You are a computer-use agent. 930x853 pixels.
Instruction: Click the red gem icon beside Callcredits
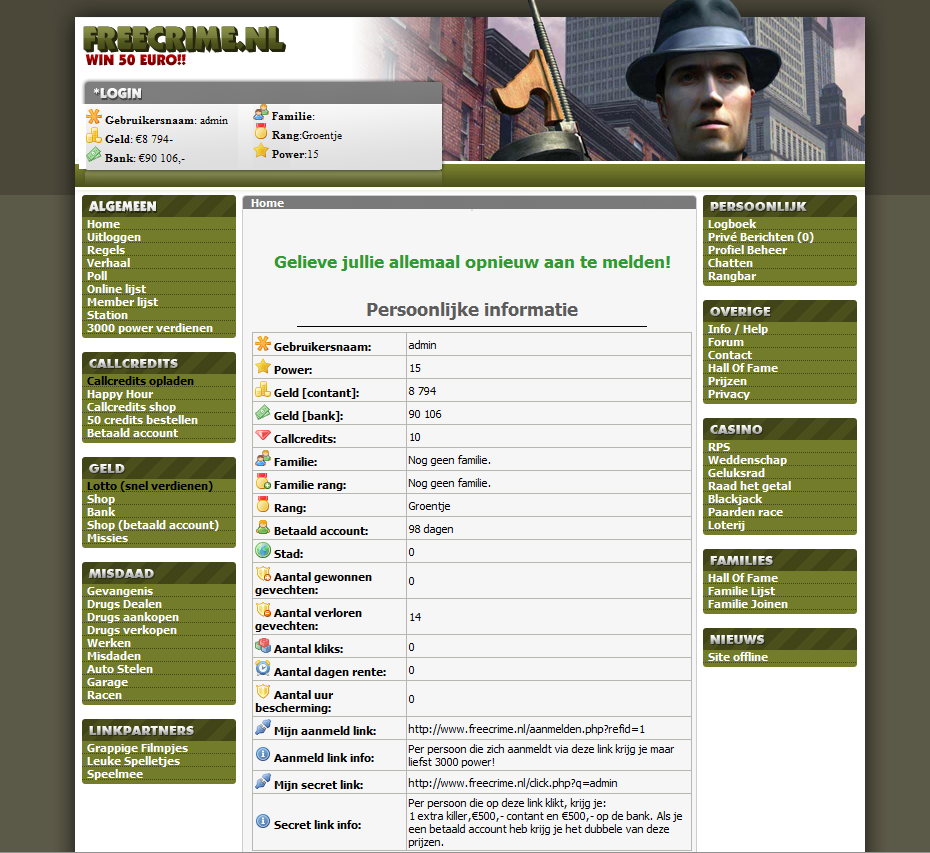tap(263, 436)
